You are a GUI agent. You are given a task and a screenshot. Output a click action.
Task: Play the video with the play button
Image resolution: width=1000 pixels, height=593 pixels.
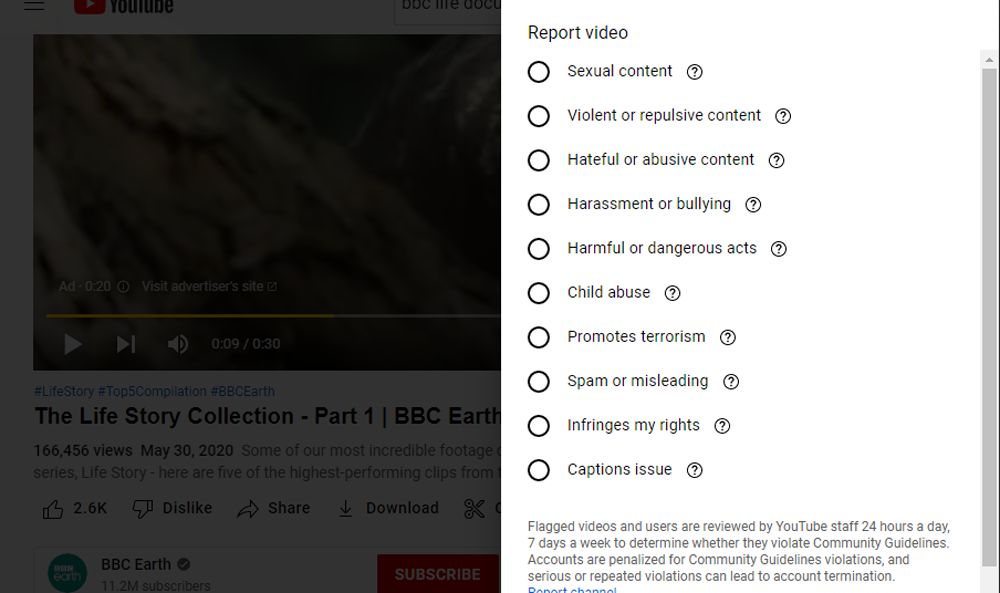click(x=73, y=344)
